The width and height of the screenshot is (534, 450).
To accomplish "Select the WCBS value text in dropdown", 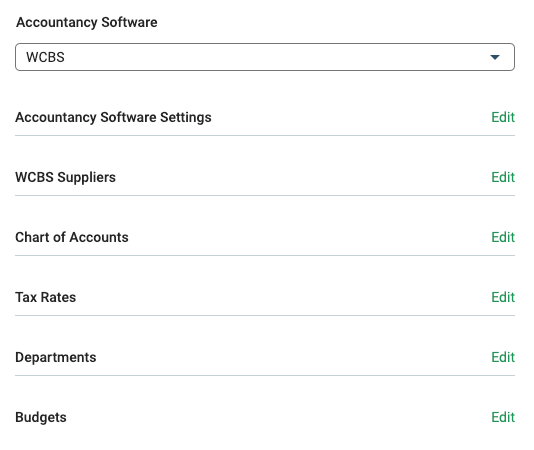I will (45, 57).
